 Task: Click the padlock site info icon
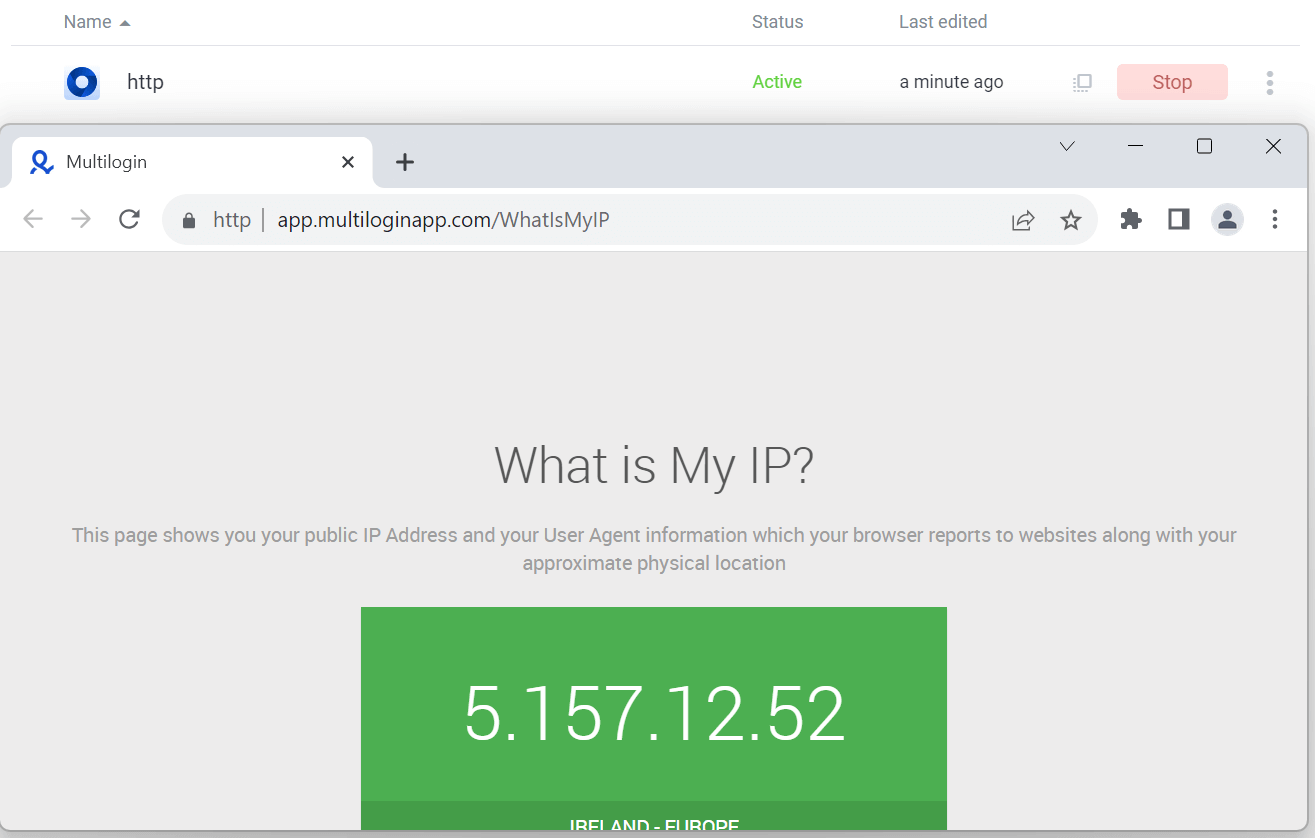coord(188,220)
